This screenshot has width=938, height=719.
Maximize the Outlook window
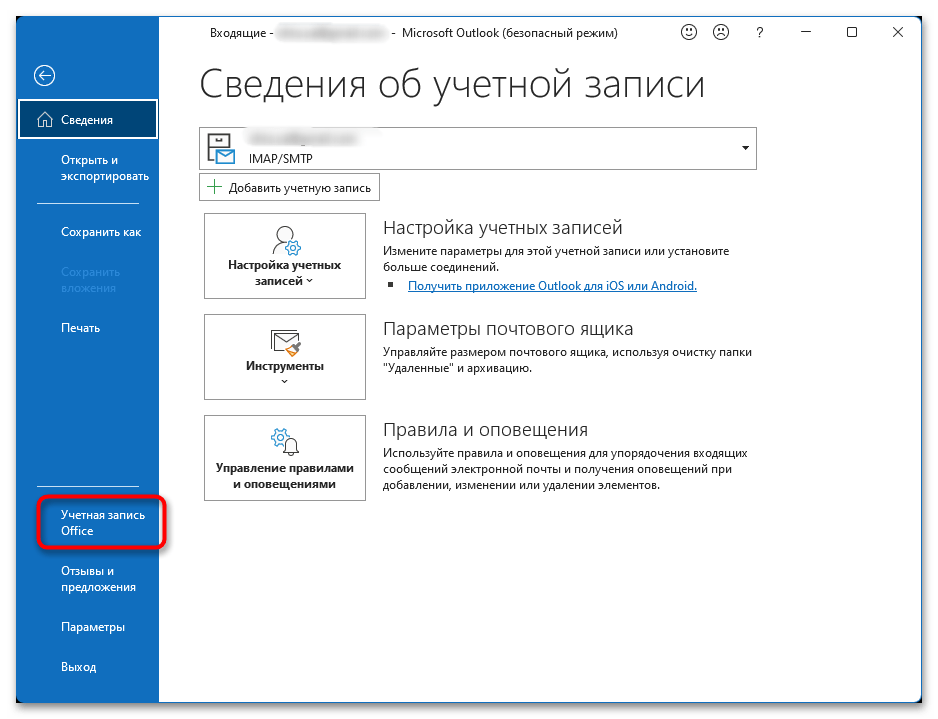coord(852,32)
